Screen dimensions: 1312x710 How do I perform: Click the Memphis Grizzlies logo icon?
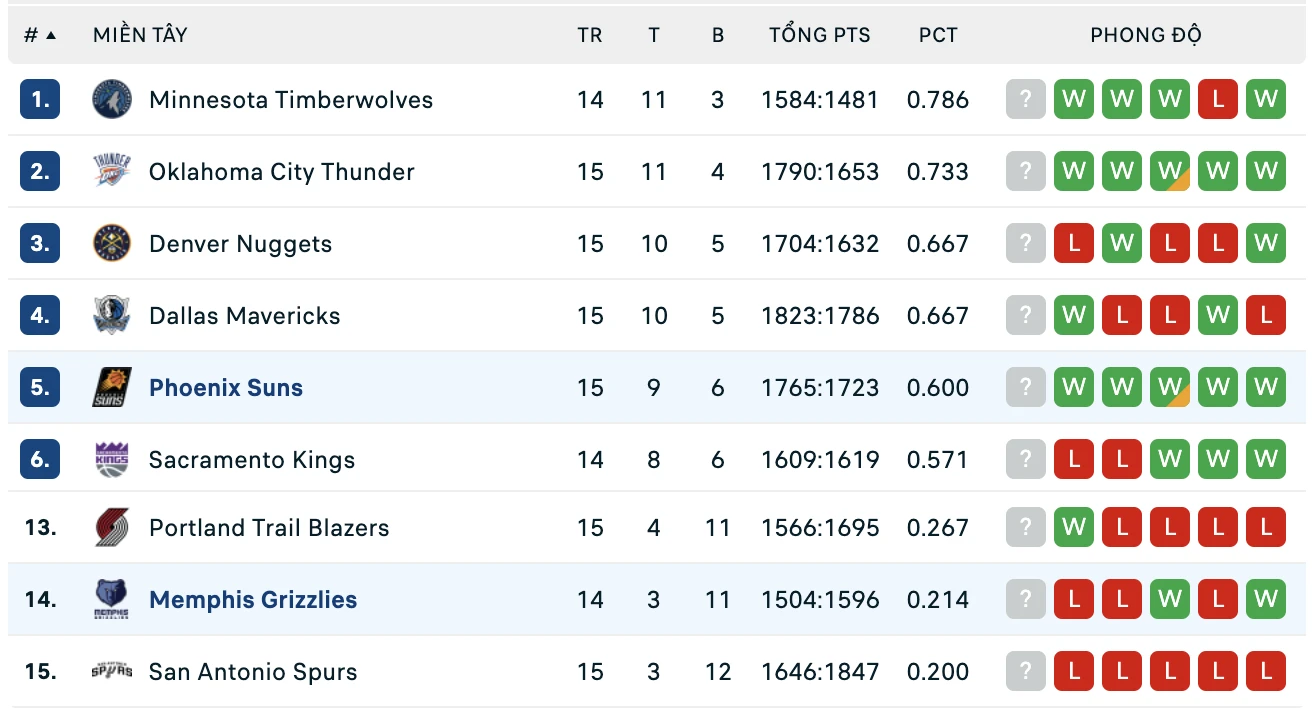point(112,600)
